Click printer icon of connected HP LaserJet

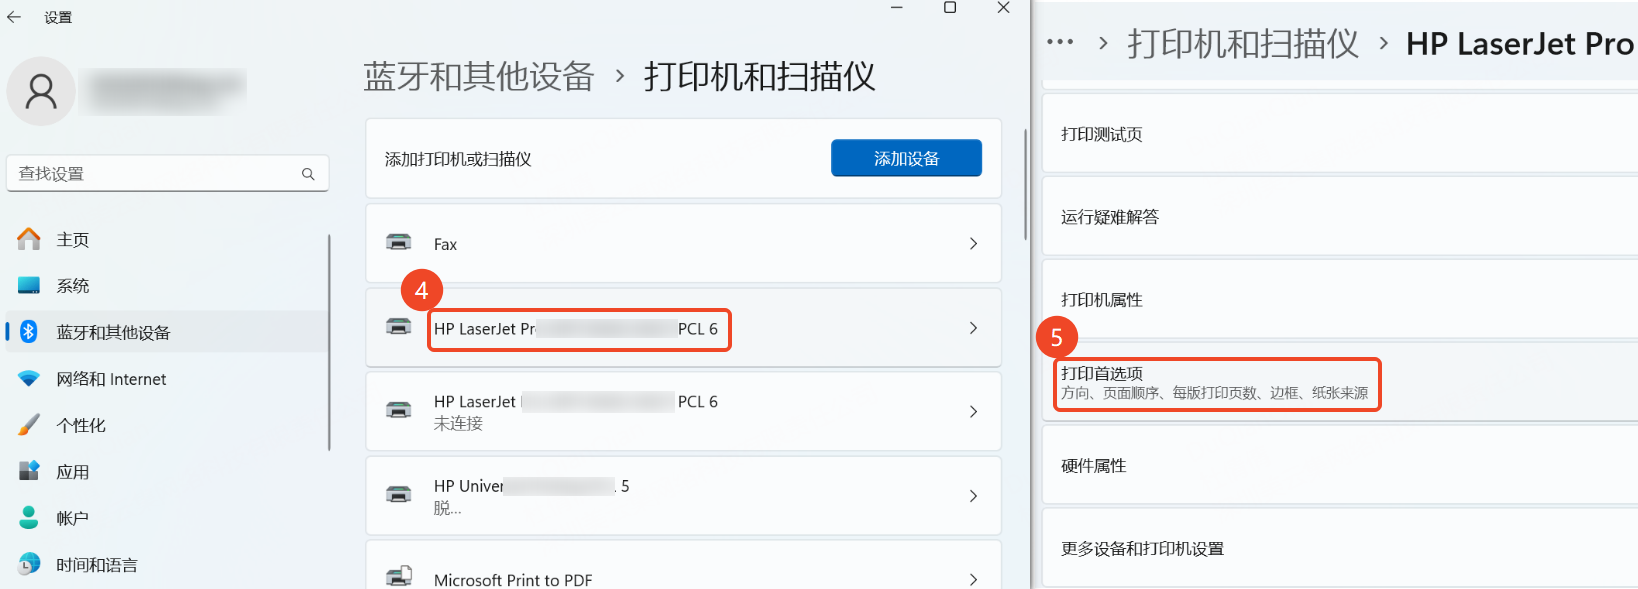(399, 327)
